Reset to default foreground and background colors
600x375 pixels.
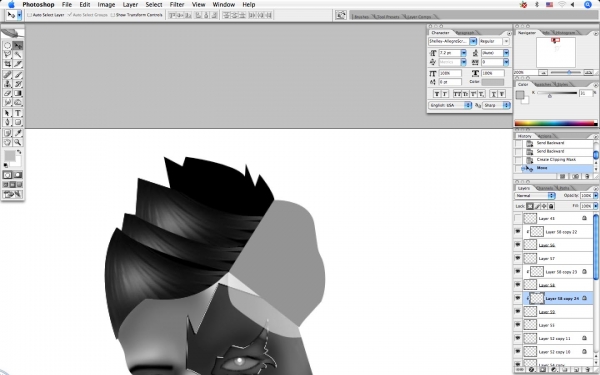tap(6, 165)
